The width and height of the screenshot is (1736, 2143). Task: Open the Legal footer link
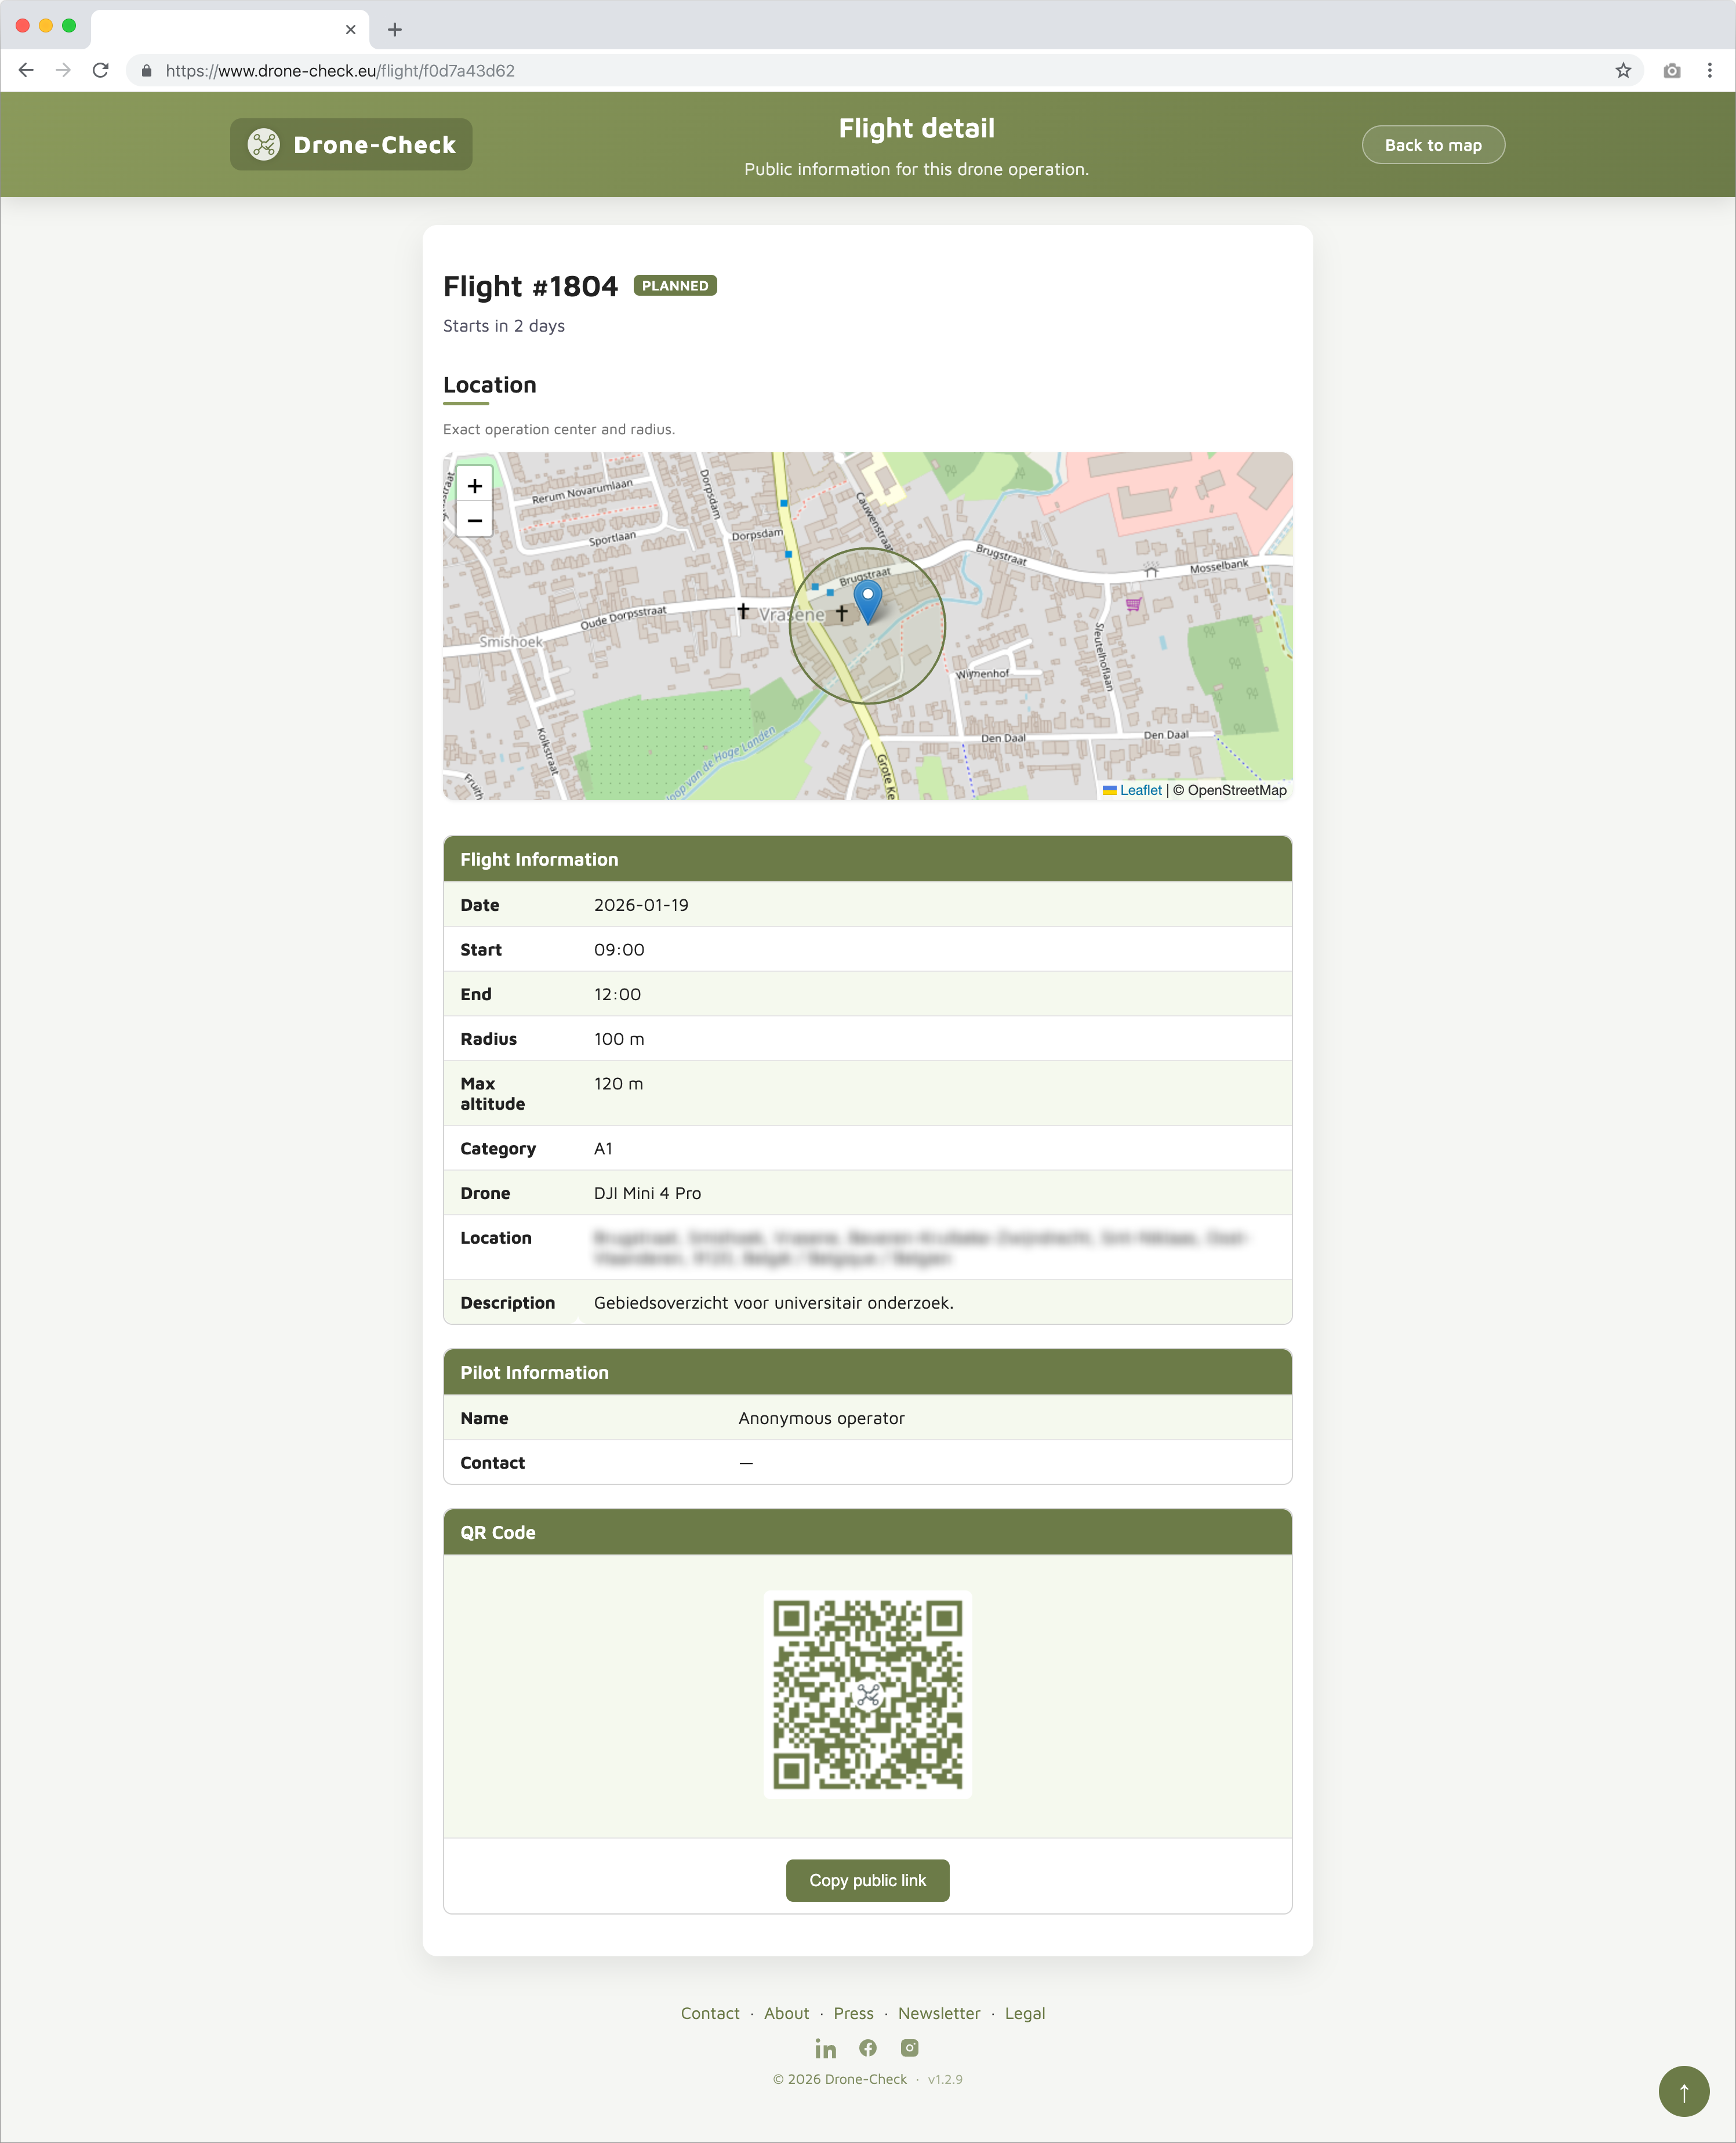pos(1024,2013)
